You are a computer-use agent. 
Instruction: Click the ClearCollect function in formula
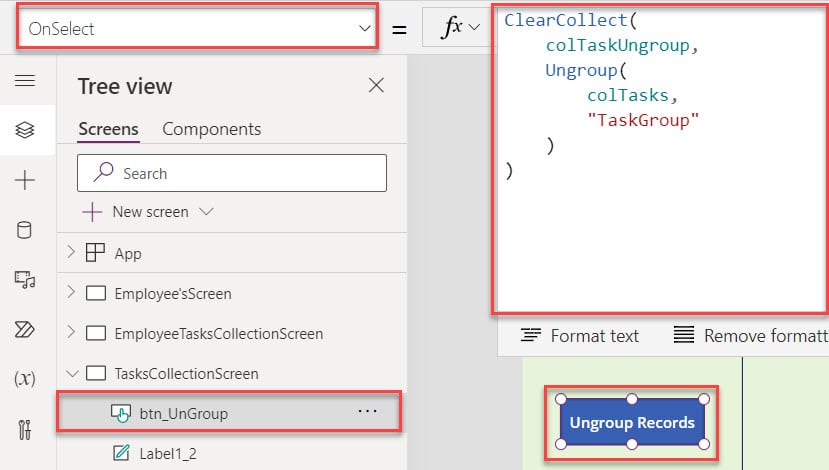[x=565, y=20]
